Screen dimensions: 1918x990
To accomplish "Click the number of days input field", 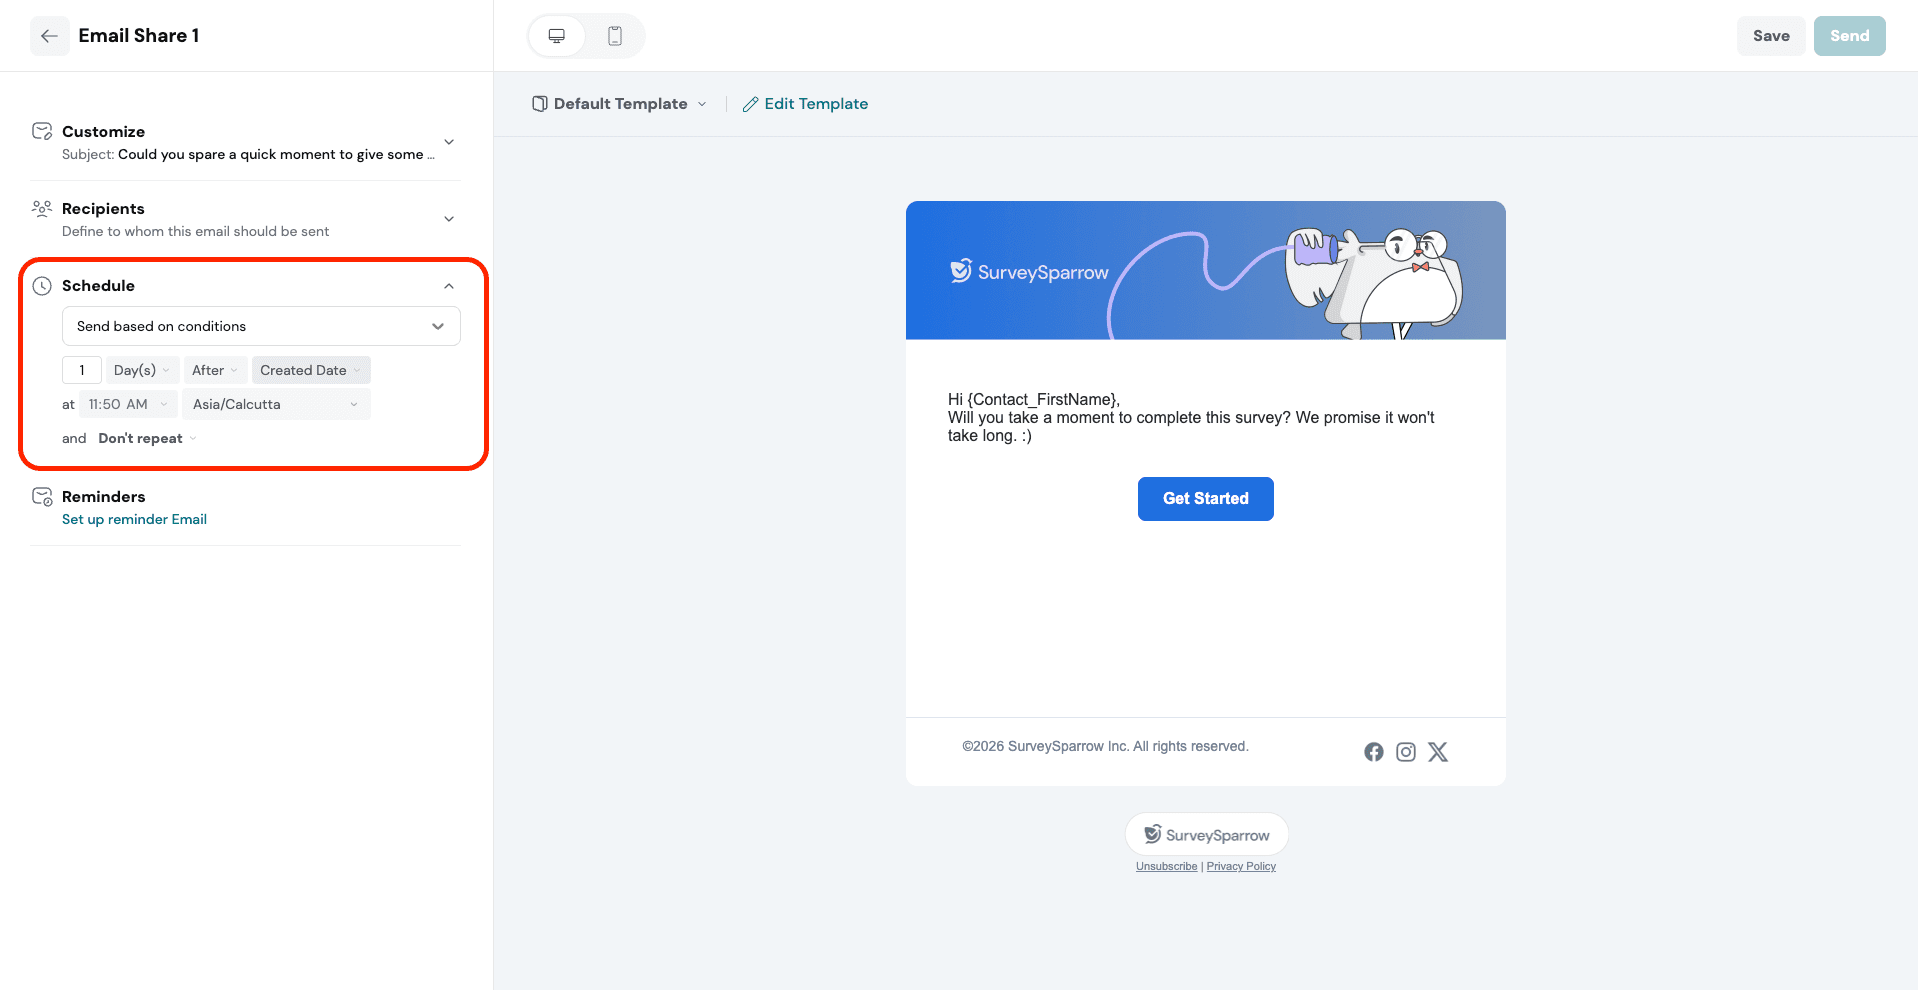I will tap(82, 370).
